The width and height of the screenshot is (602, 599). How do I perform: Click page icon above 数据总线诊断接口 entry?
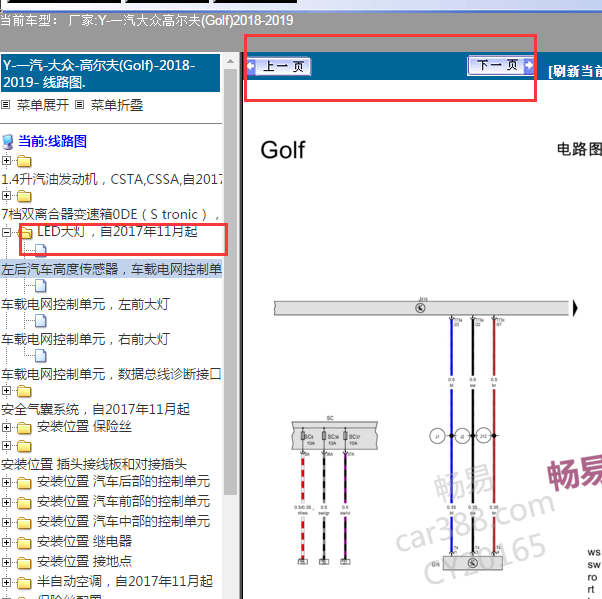(41, 356)
